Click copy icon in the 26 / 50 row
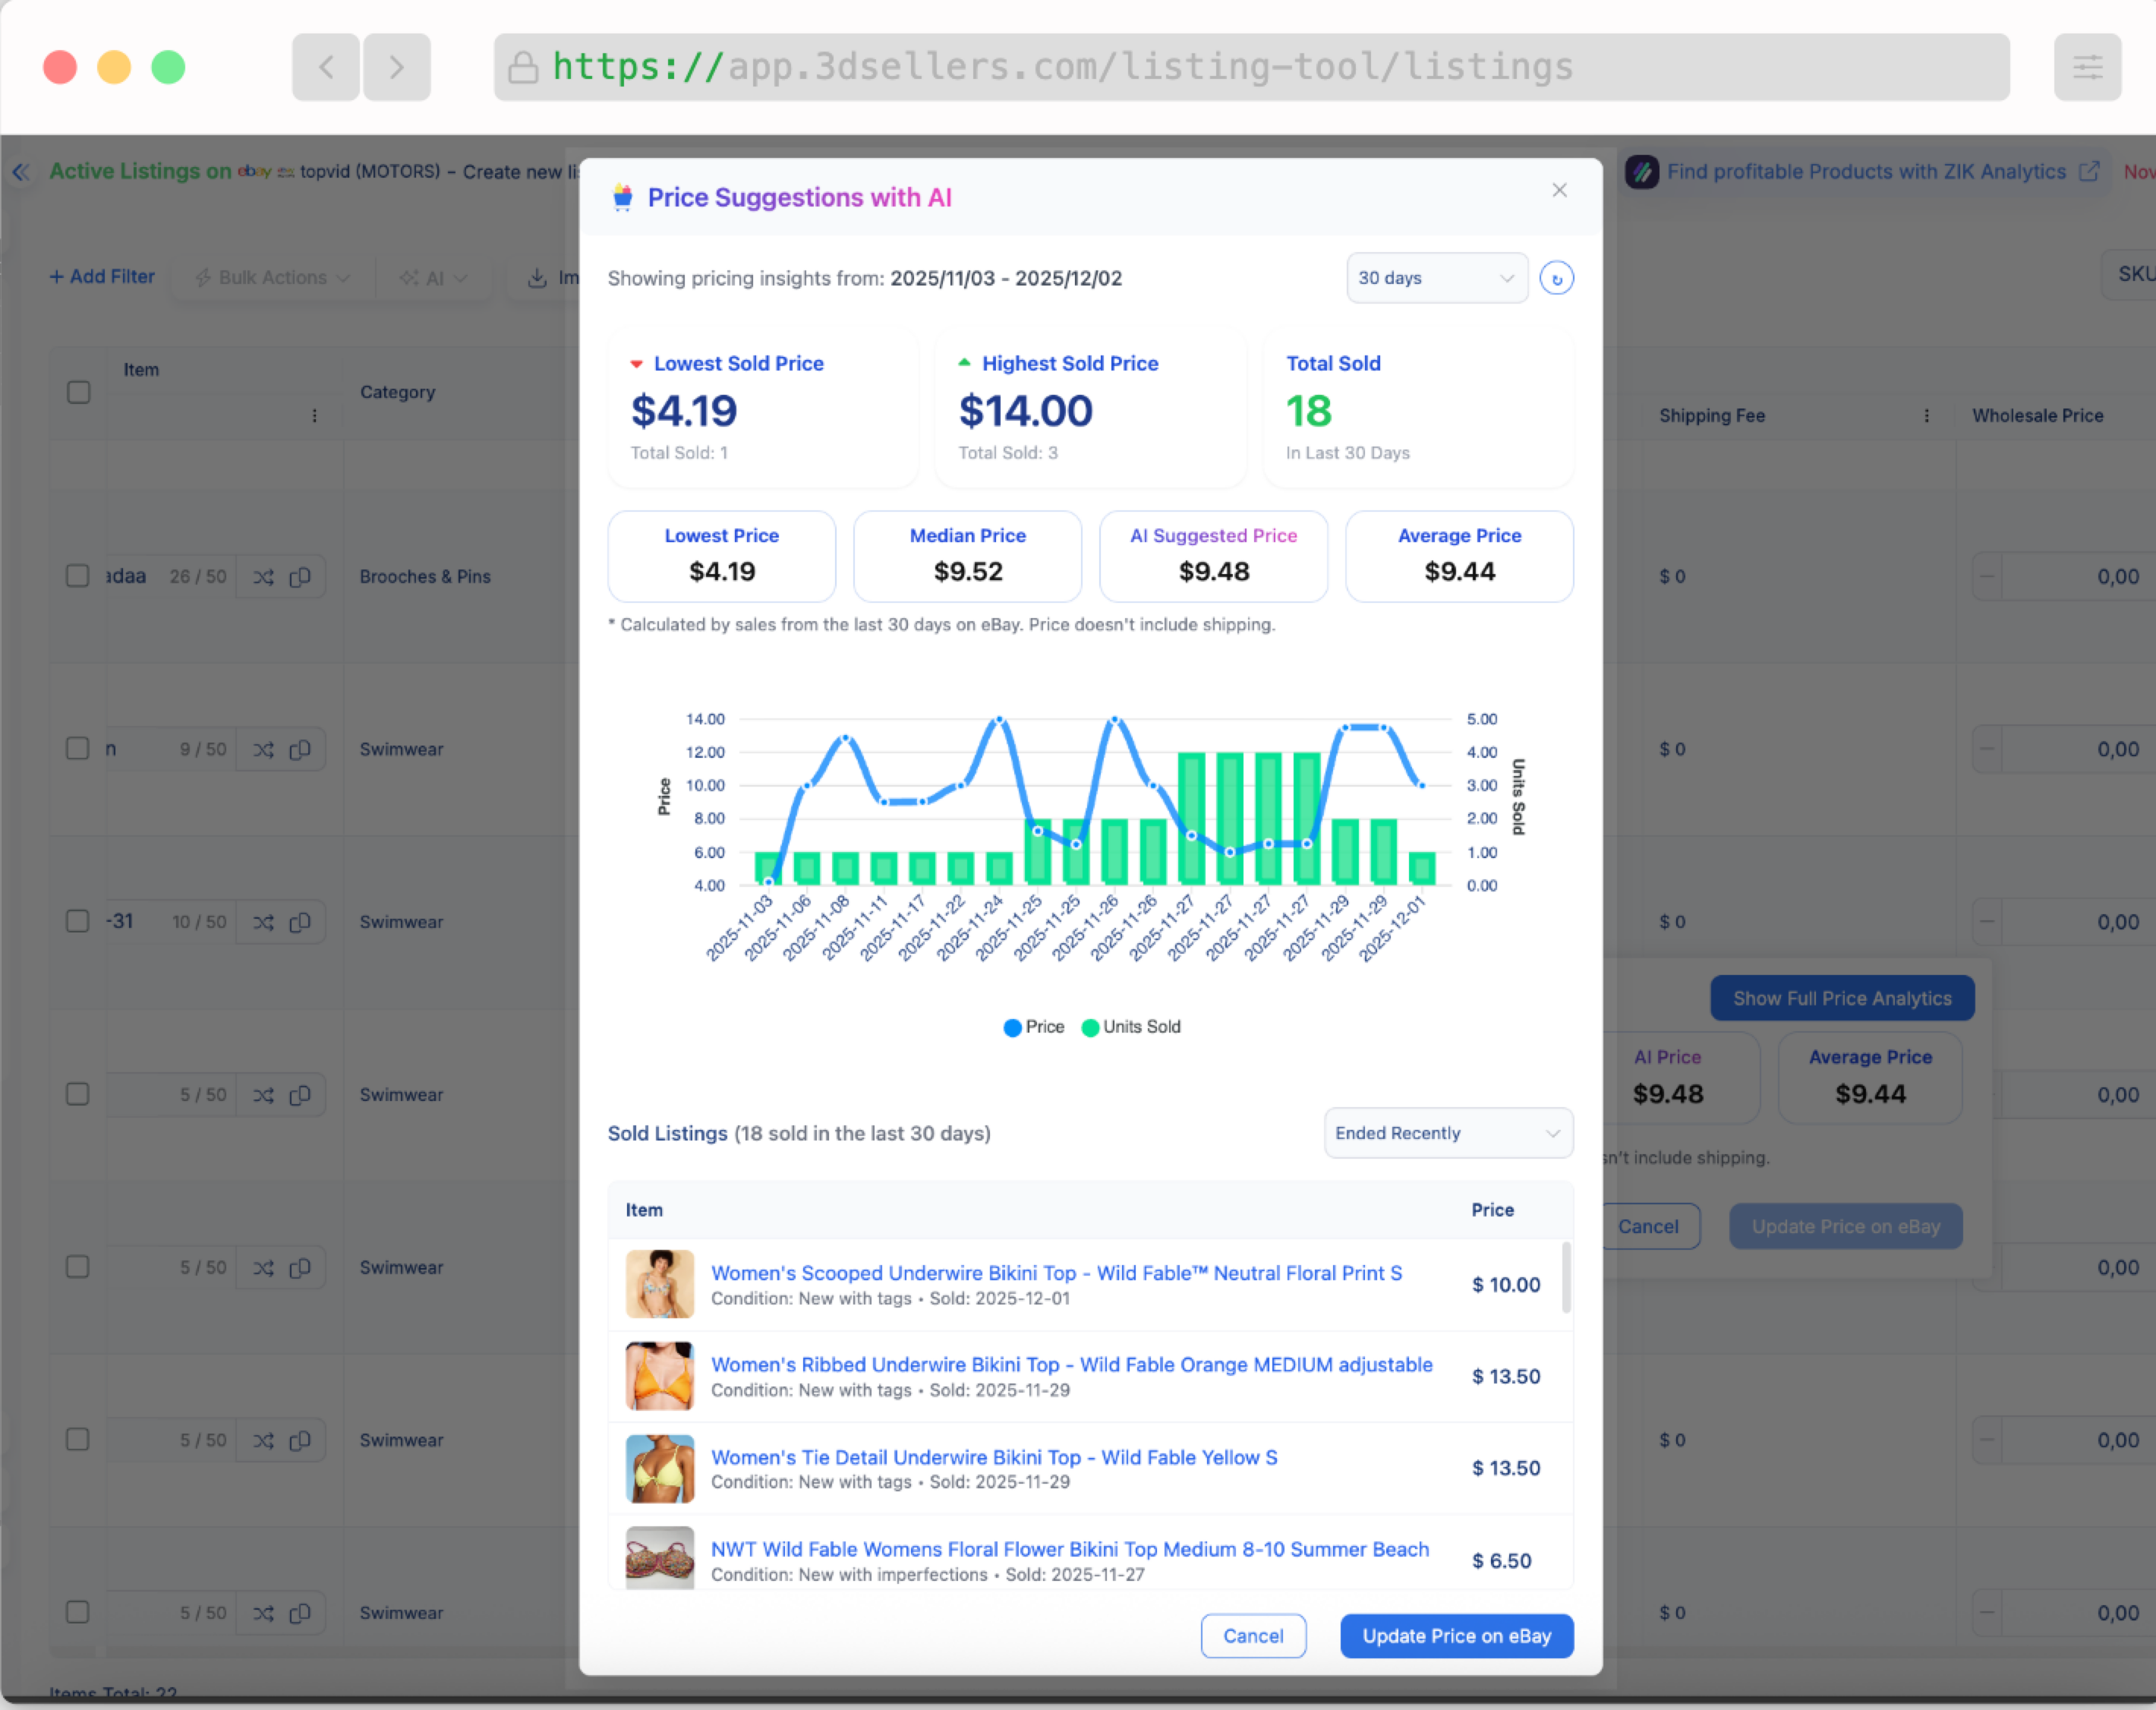This screenshot has height=1710, width=2156. point(300,577)
